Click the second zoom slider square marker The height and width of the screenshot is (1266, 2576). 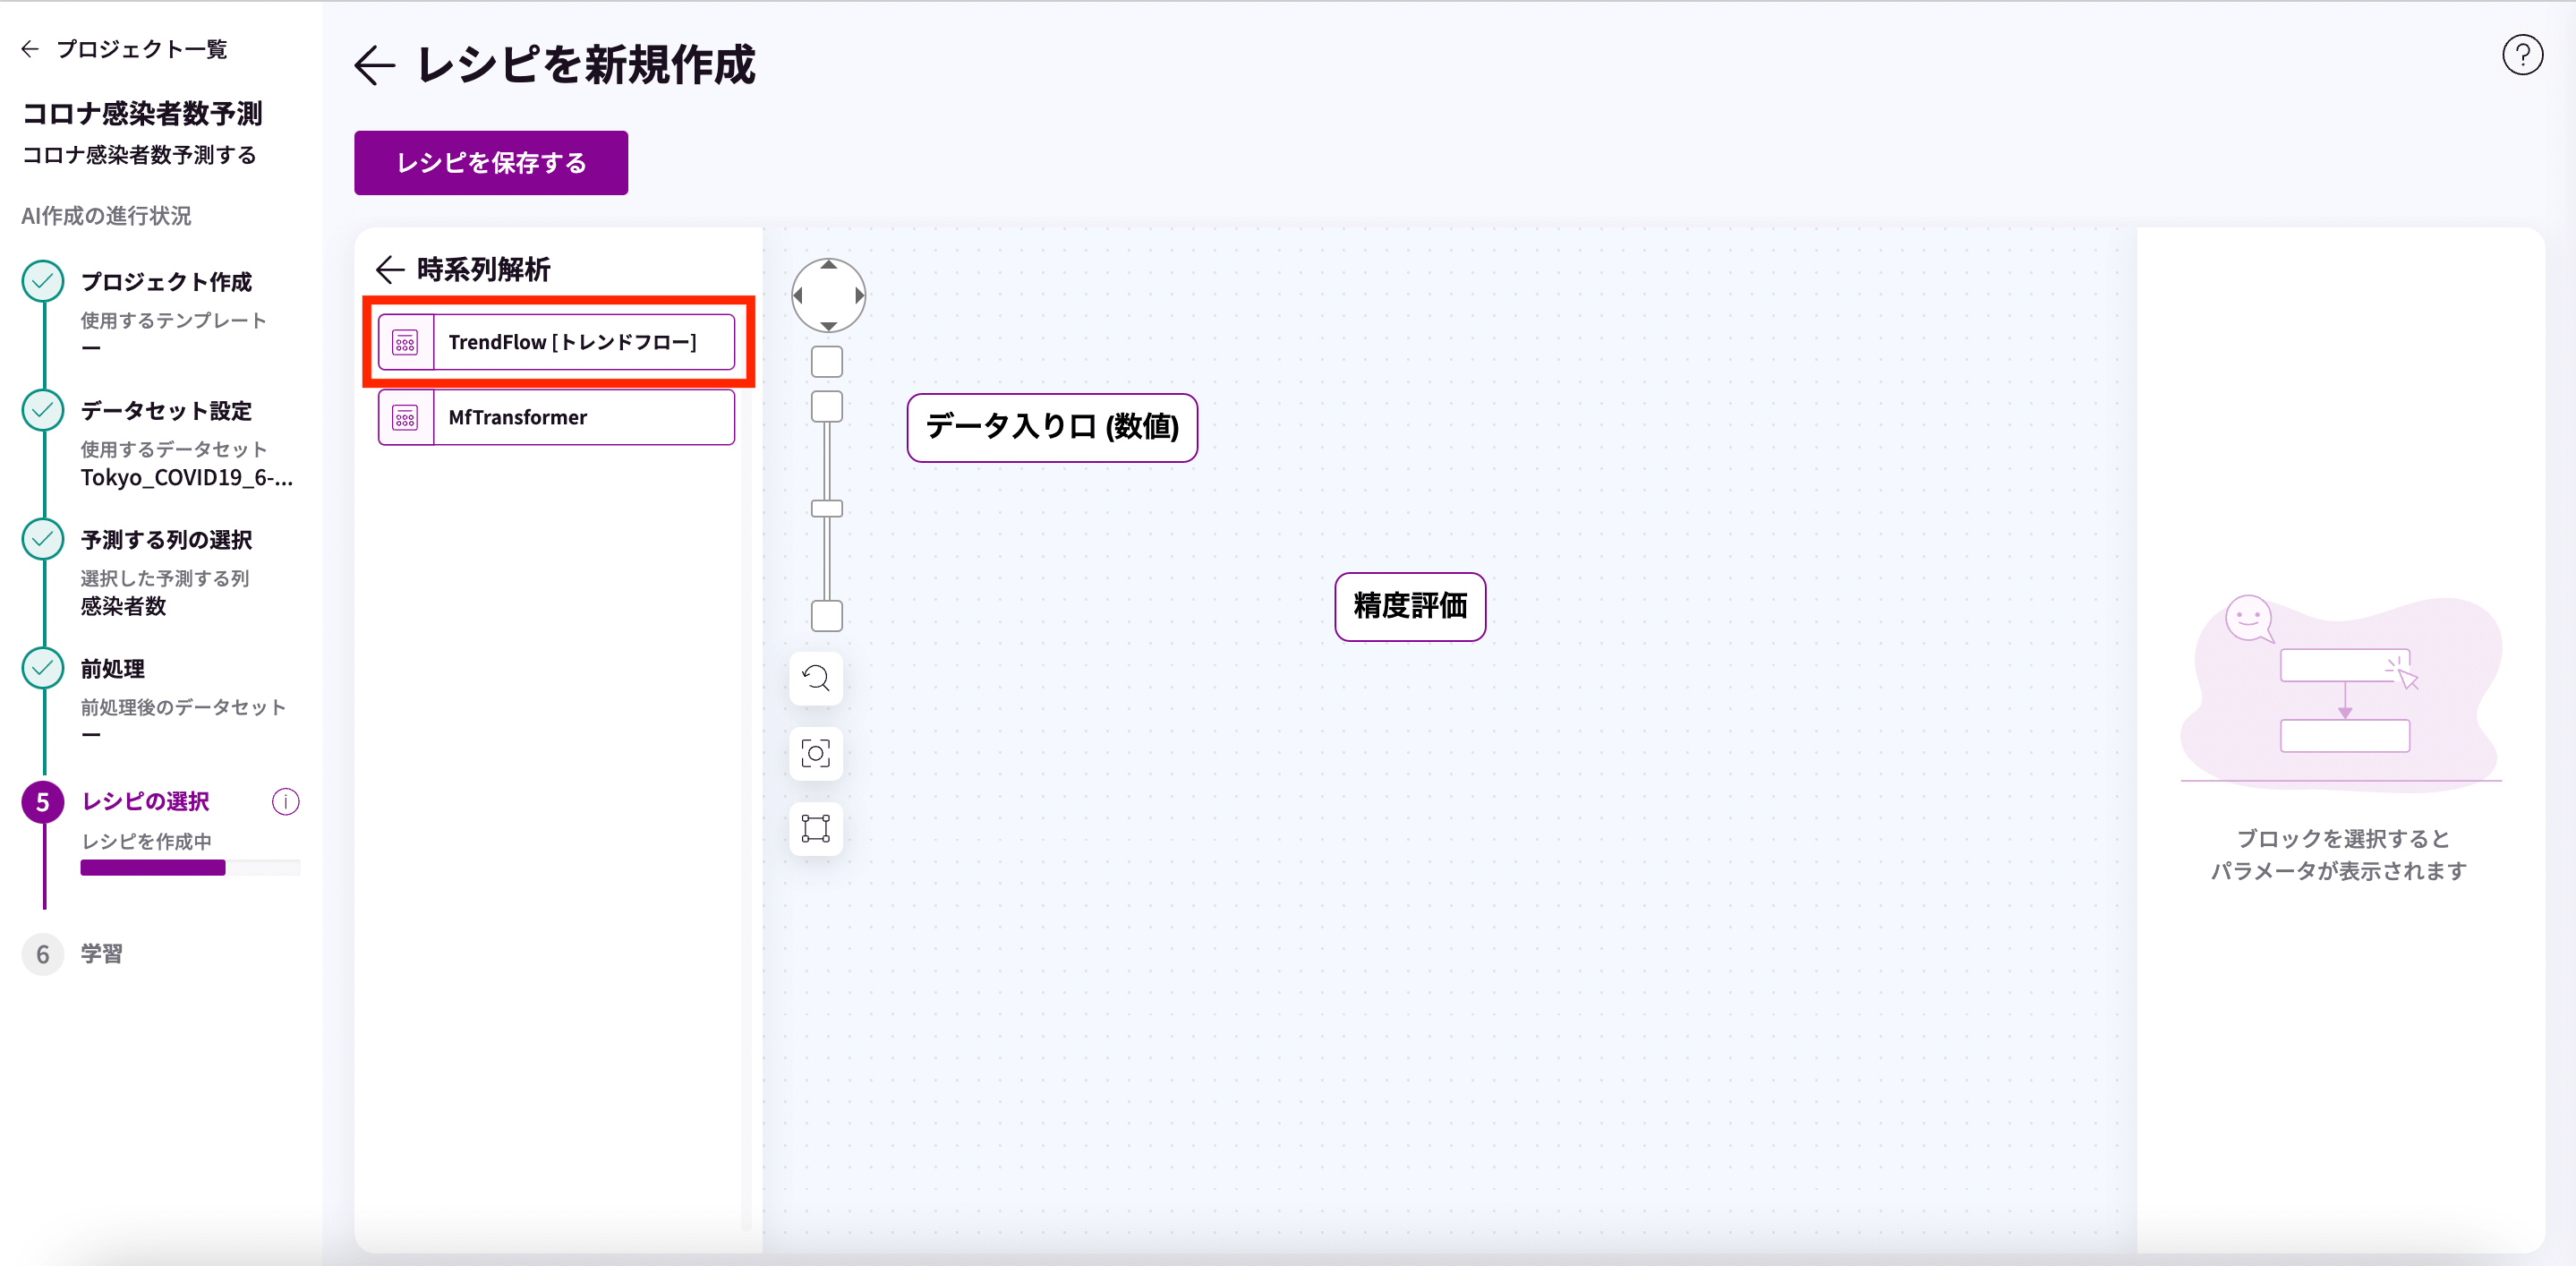[x=827, y=407]
